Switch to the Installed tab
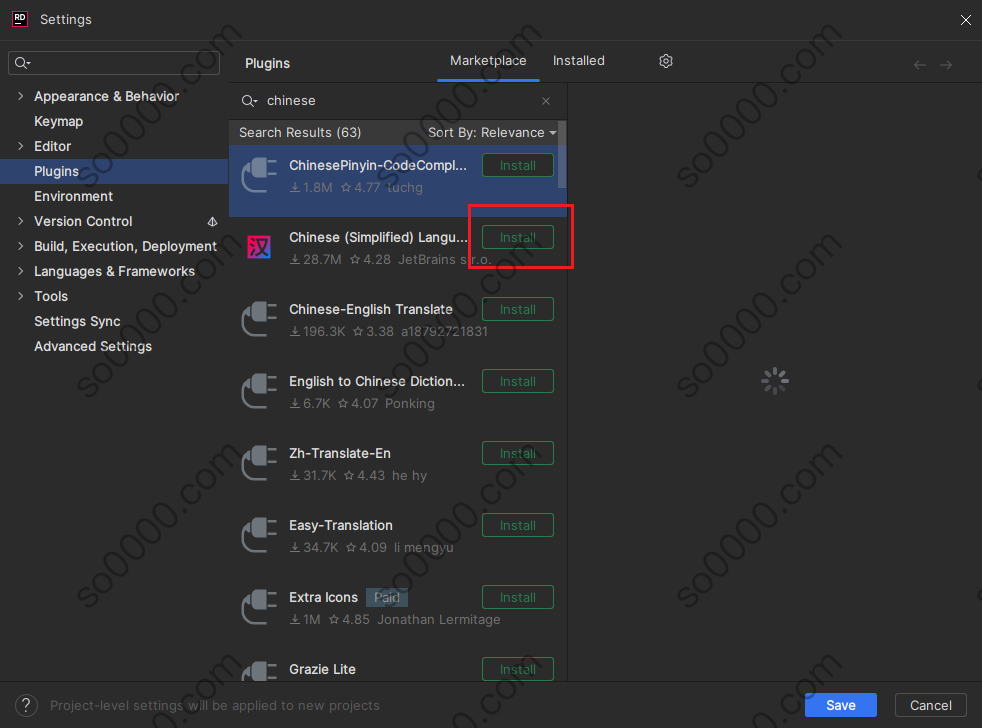 pyautogui.click(x=578, y=61)
